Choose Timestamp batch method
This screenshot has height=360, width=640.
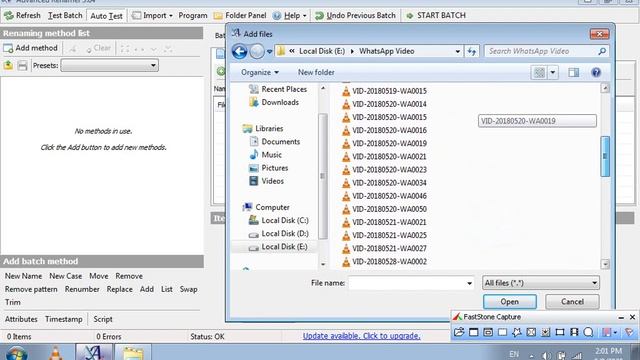(64, 319)
